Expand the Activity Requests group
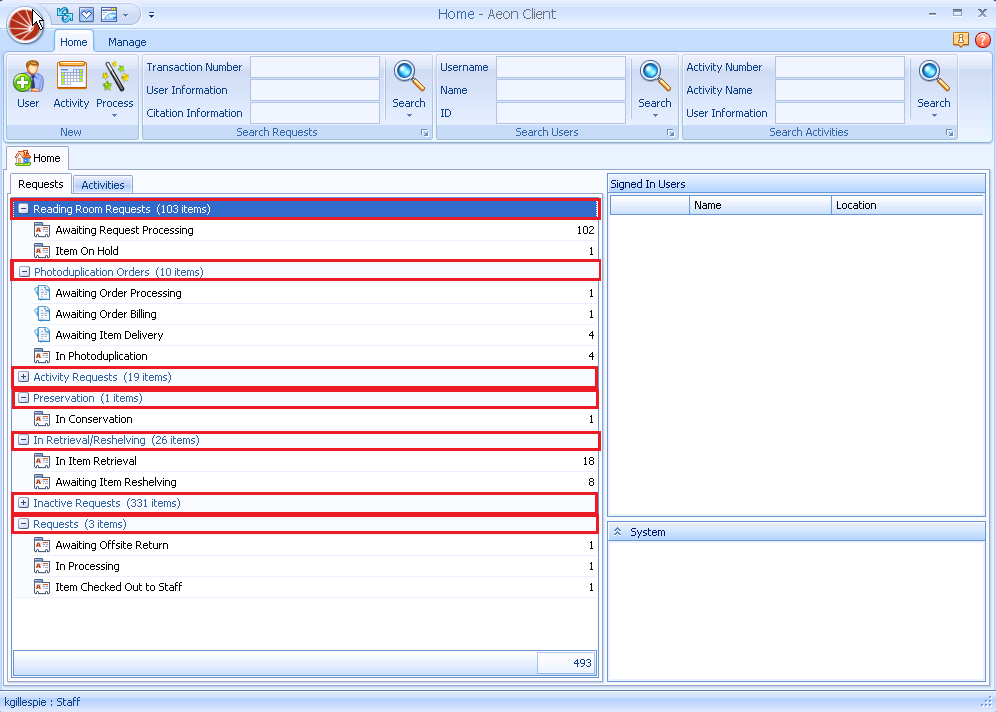This screenshot has width=996, height=712. point(23,377)
